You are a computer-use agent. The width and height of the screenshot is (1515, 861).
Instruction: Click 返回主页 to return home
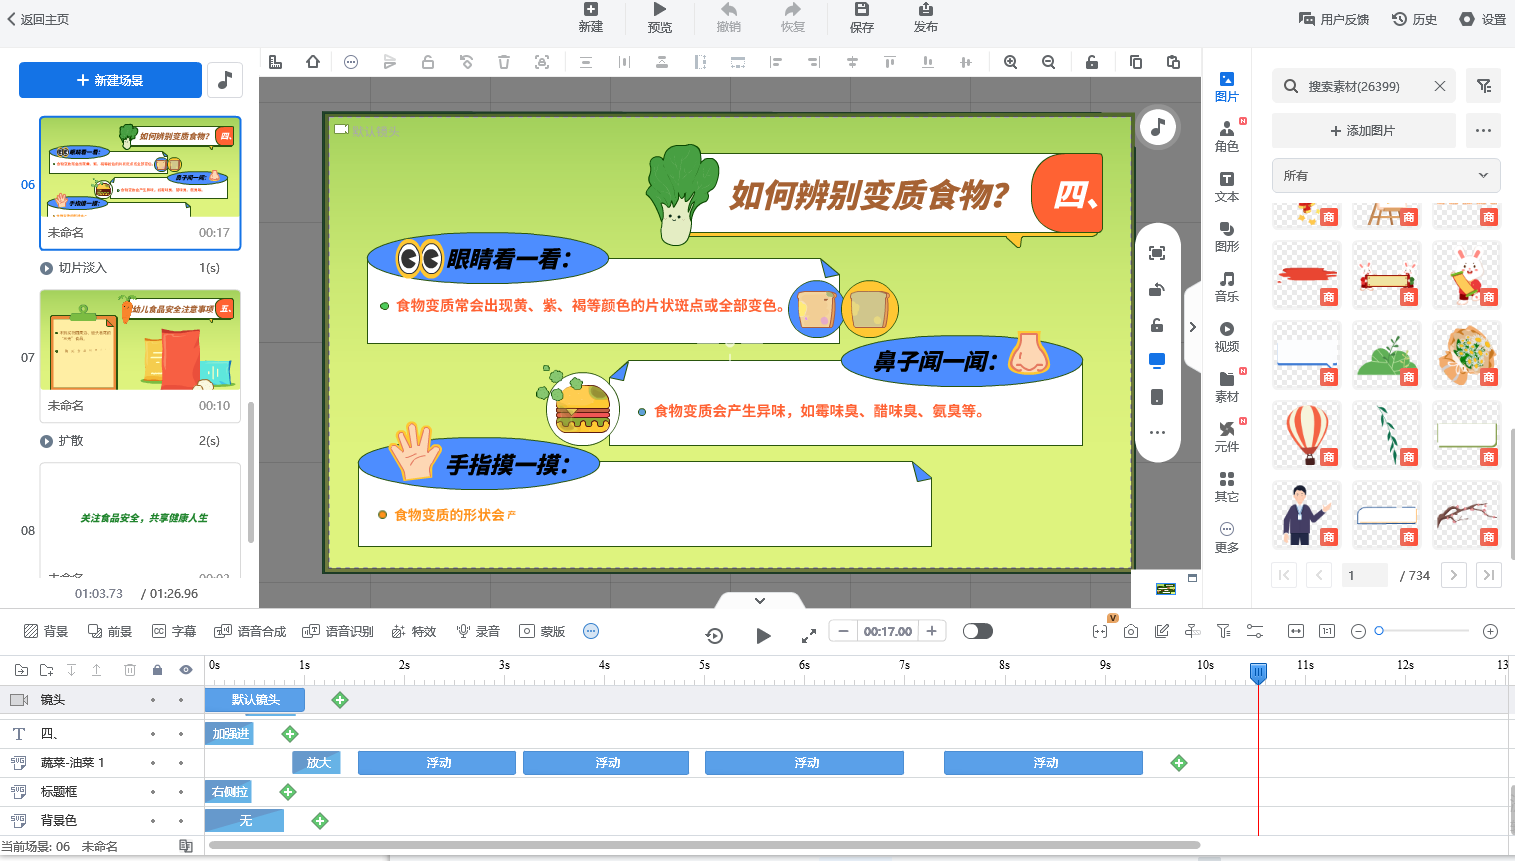(x=38, y=19)
